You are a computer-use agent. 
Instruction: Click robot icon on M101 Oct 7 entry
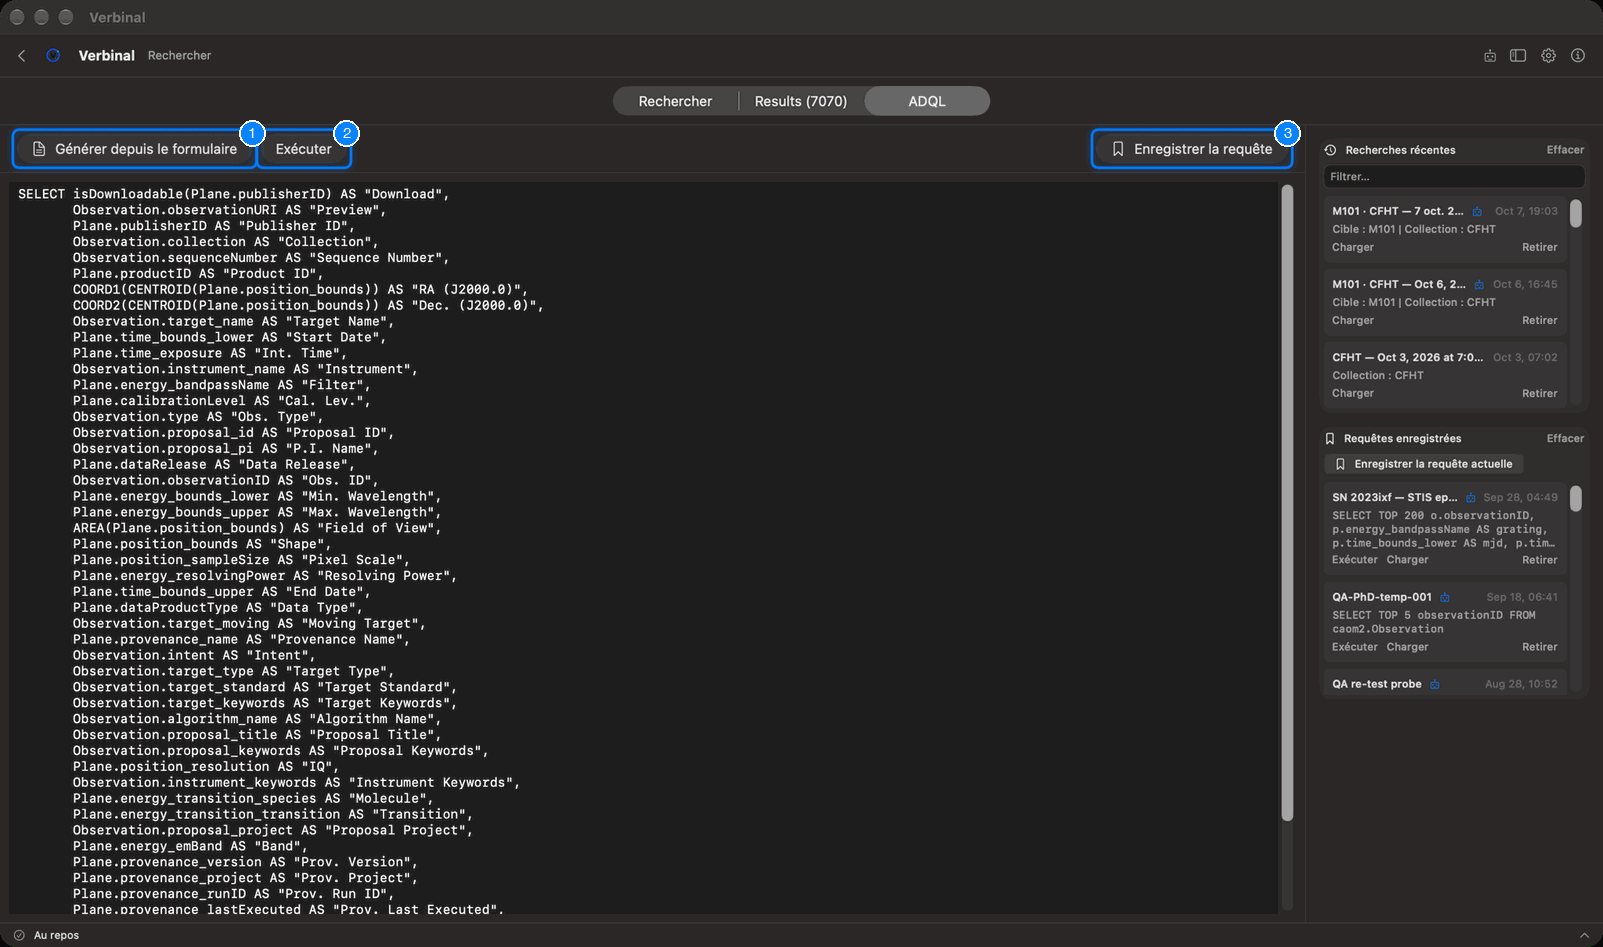tap(1477, 211)
